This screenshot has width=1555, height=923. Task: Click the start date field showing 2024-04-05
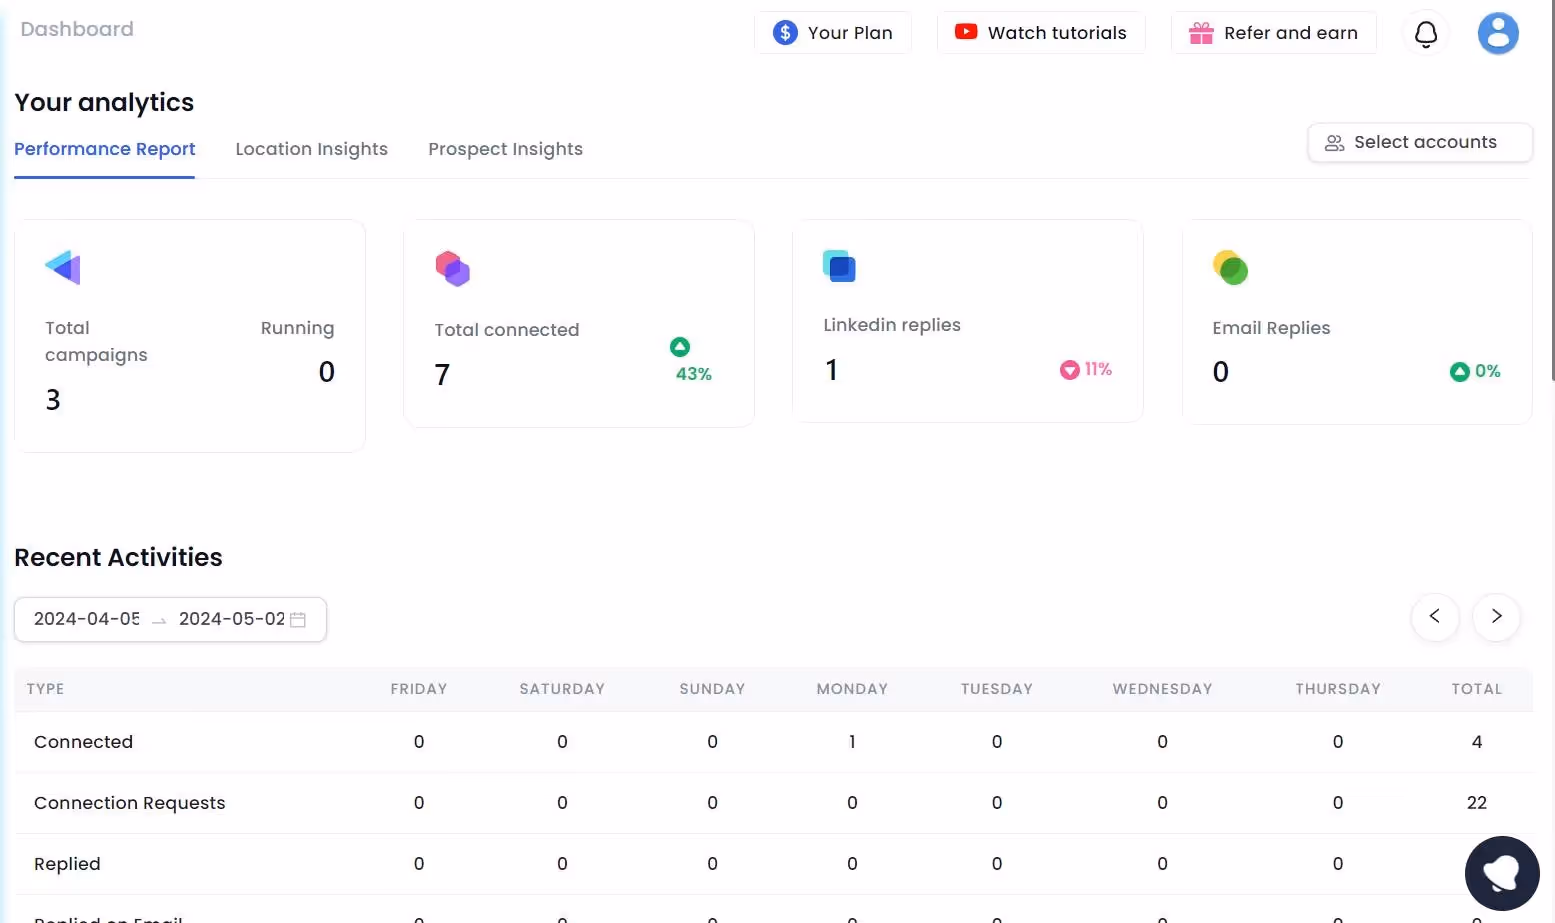(x=85, y=619)
